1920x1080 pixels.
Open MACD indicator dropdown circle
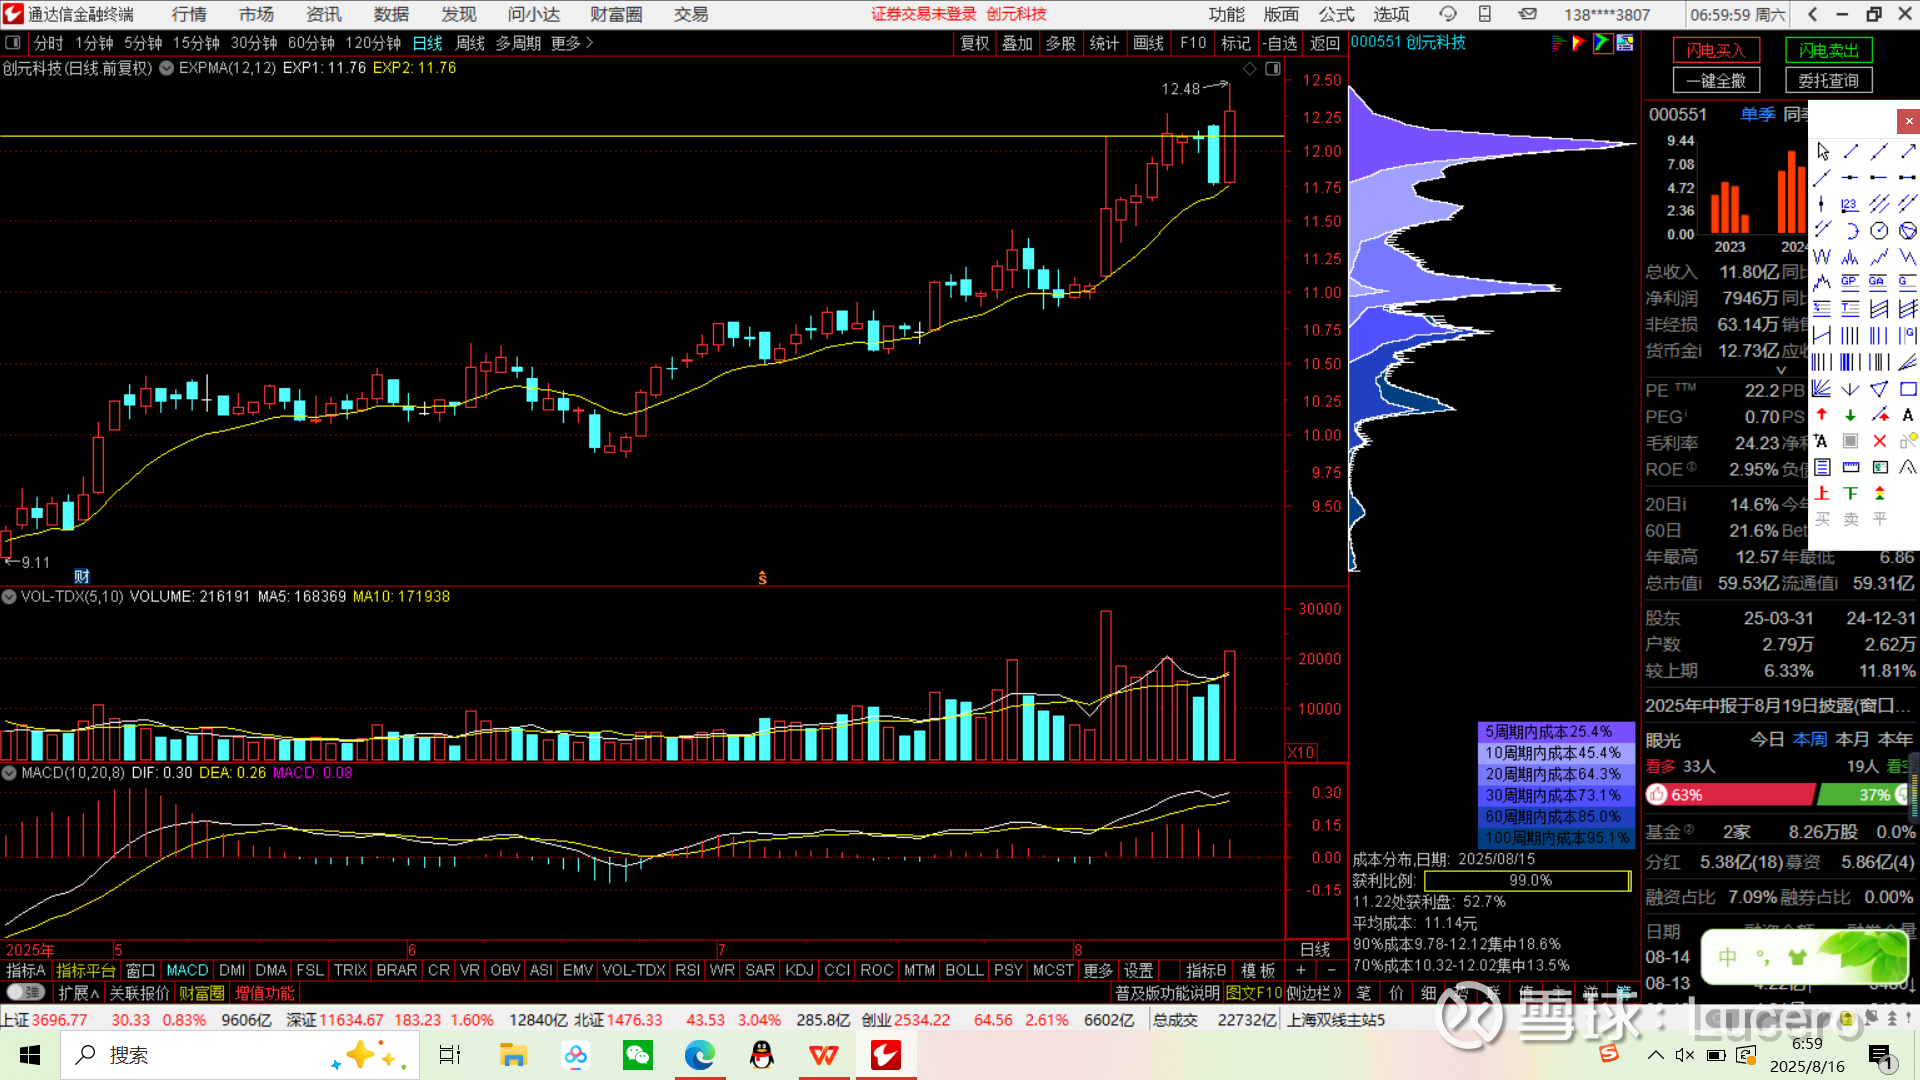(9, 772)
